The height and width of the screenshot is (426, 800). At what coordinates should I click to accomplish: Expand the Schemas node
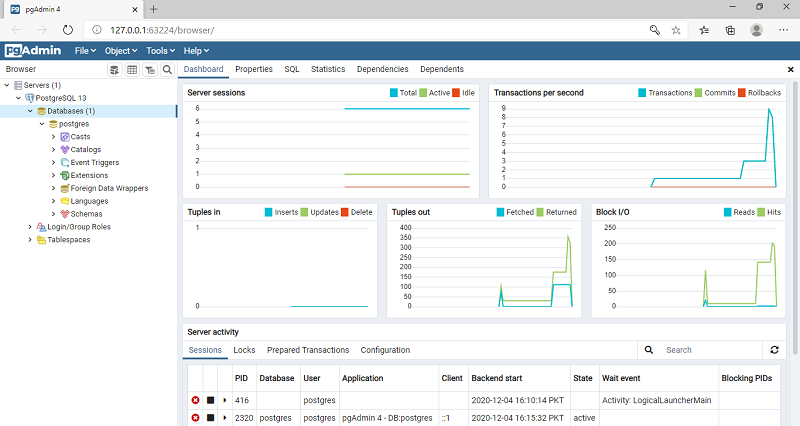[x=54, y=214]
